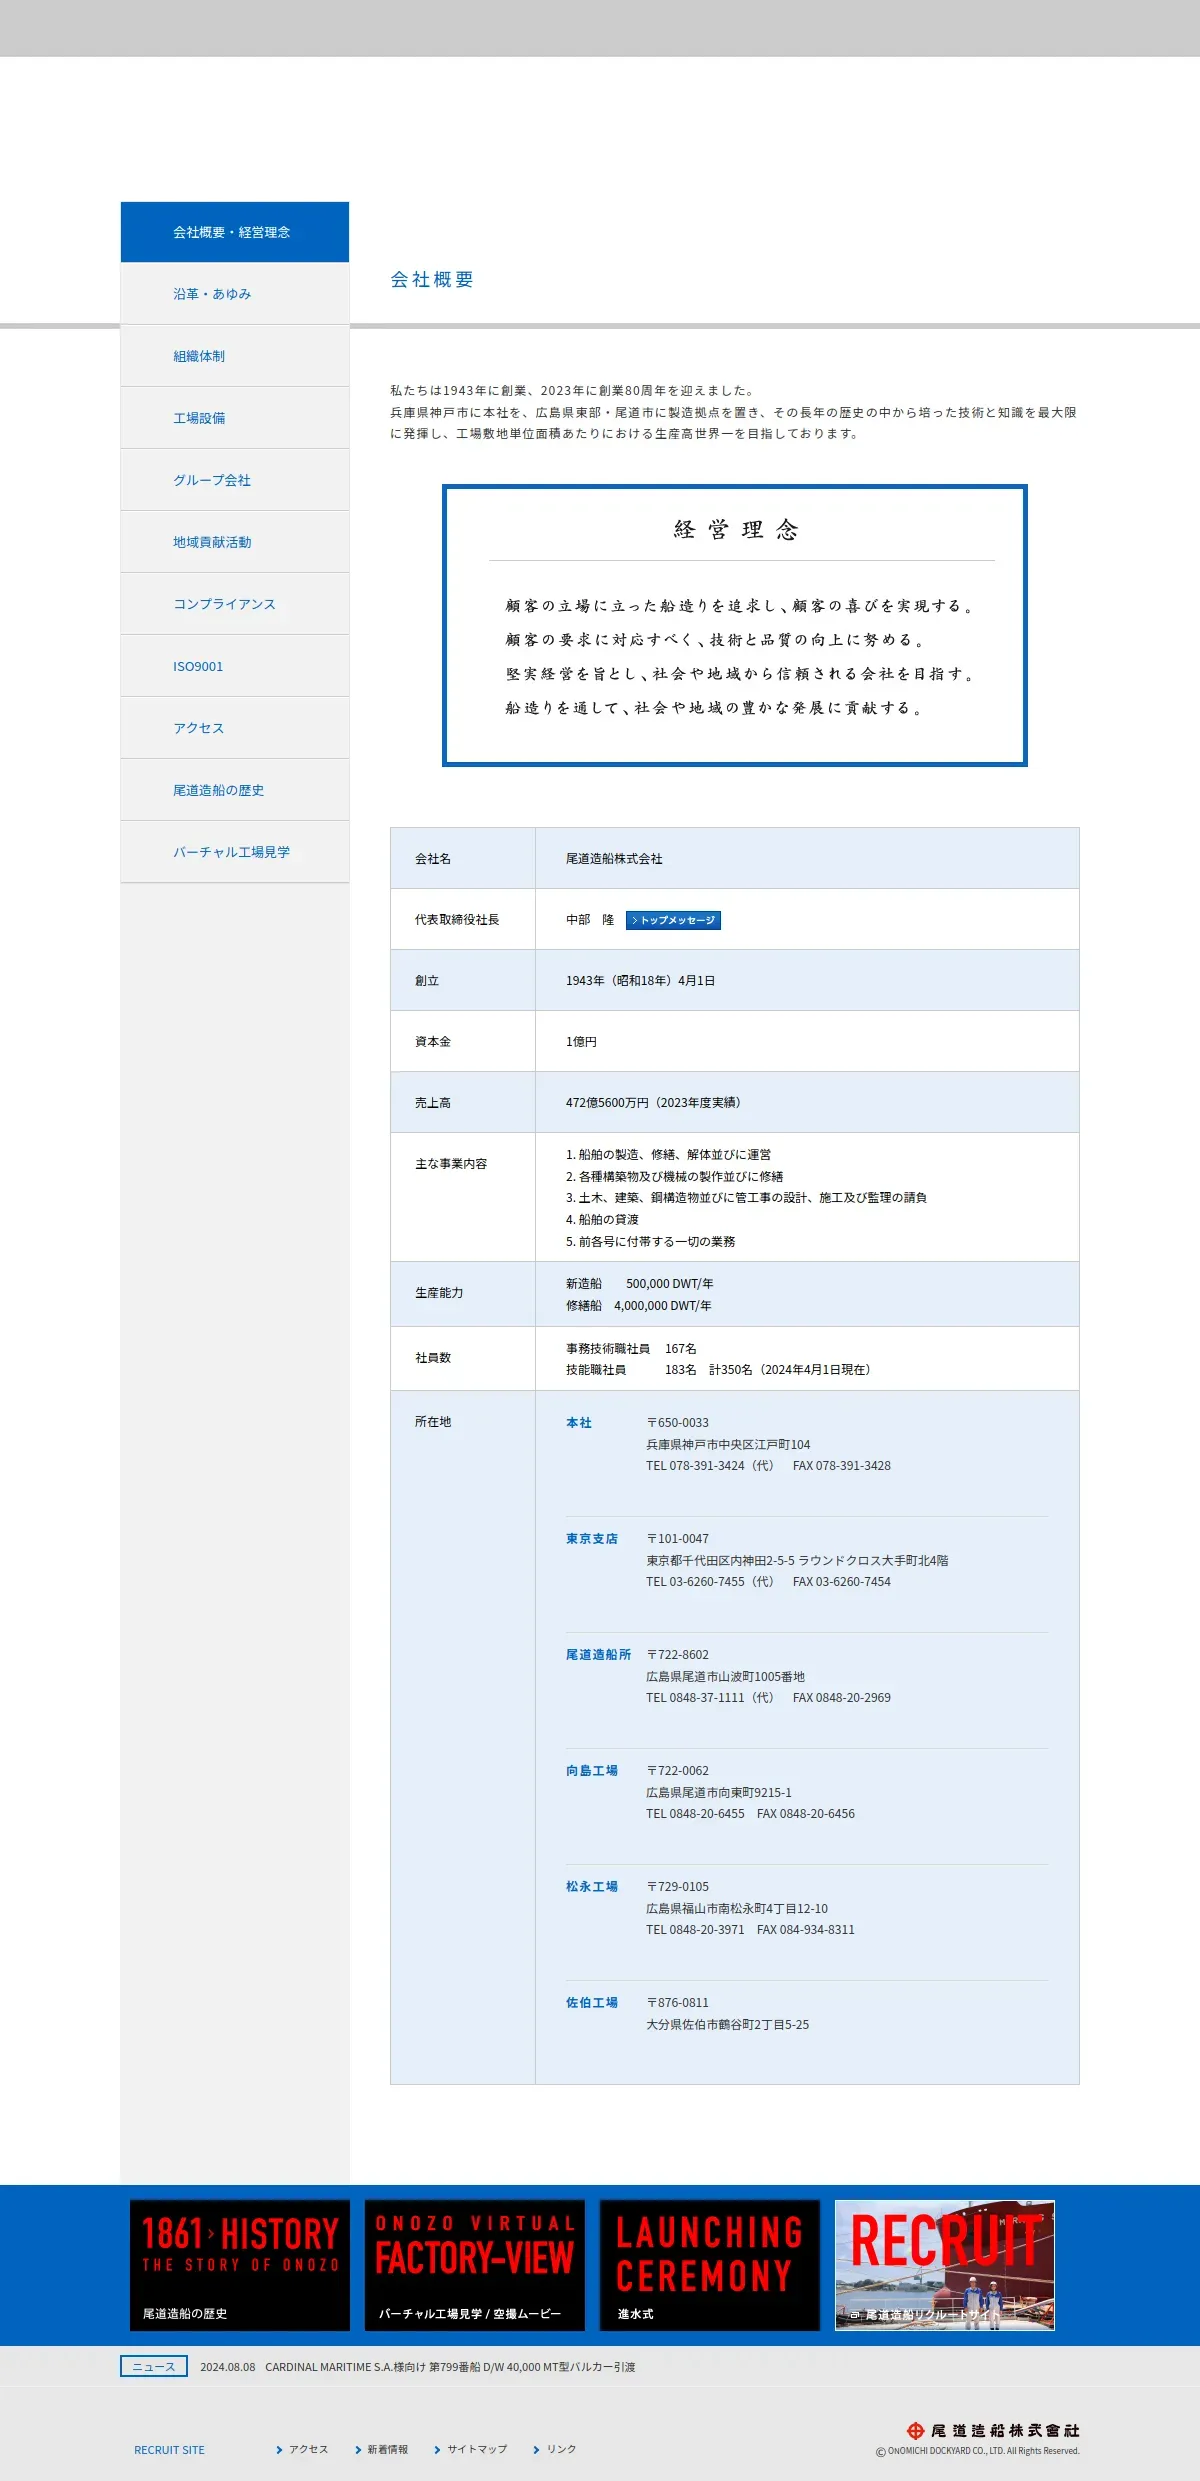Select 組織体制 in sidebar
Screen dimensions: 1200x2481
(235, 356)
